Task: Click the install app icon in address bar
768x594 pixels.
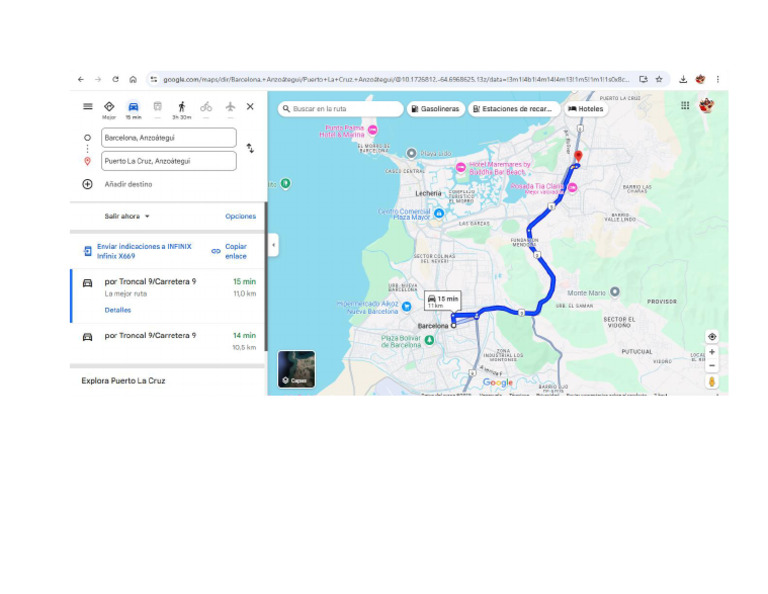Action: pos(643,79)
